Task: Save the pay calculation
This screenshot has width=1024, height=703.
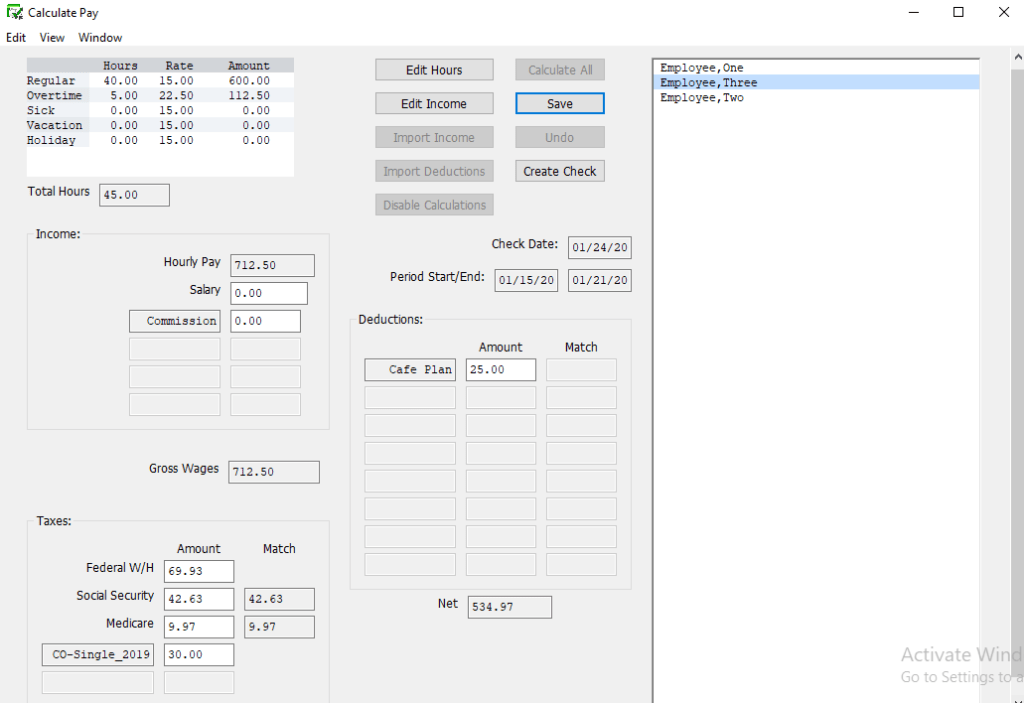Action: point(559,104)
